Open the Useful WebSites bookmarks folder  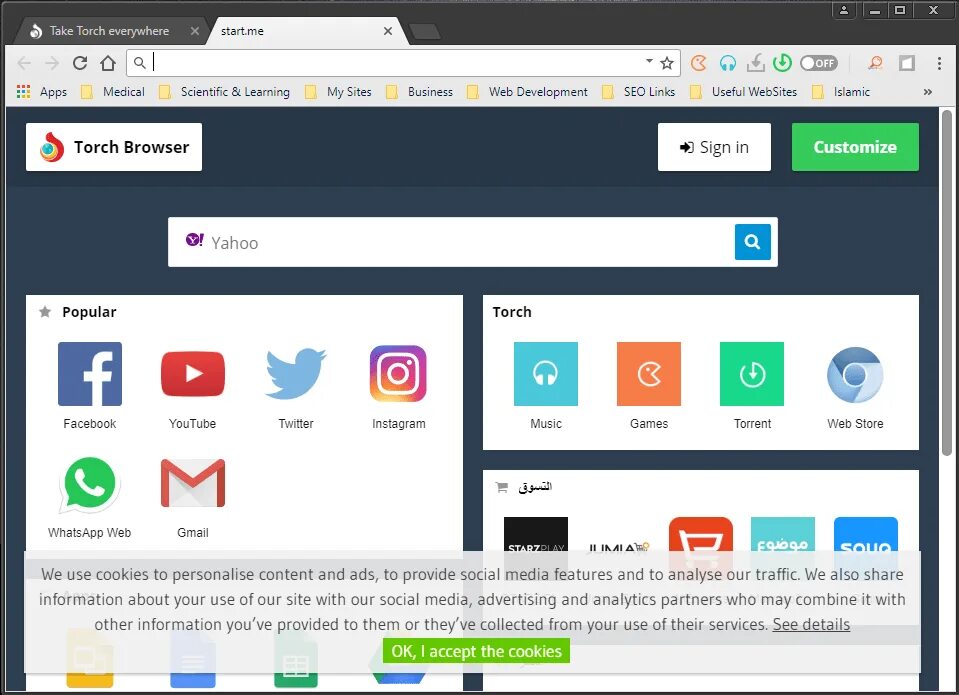click(x=743, y=92)
